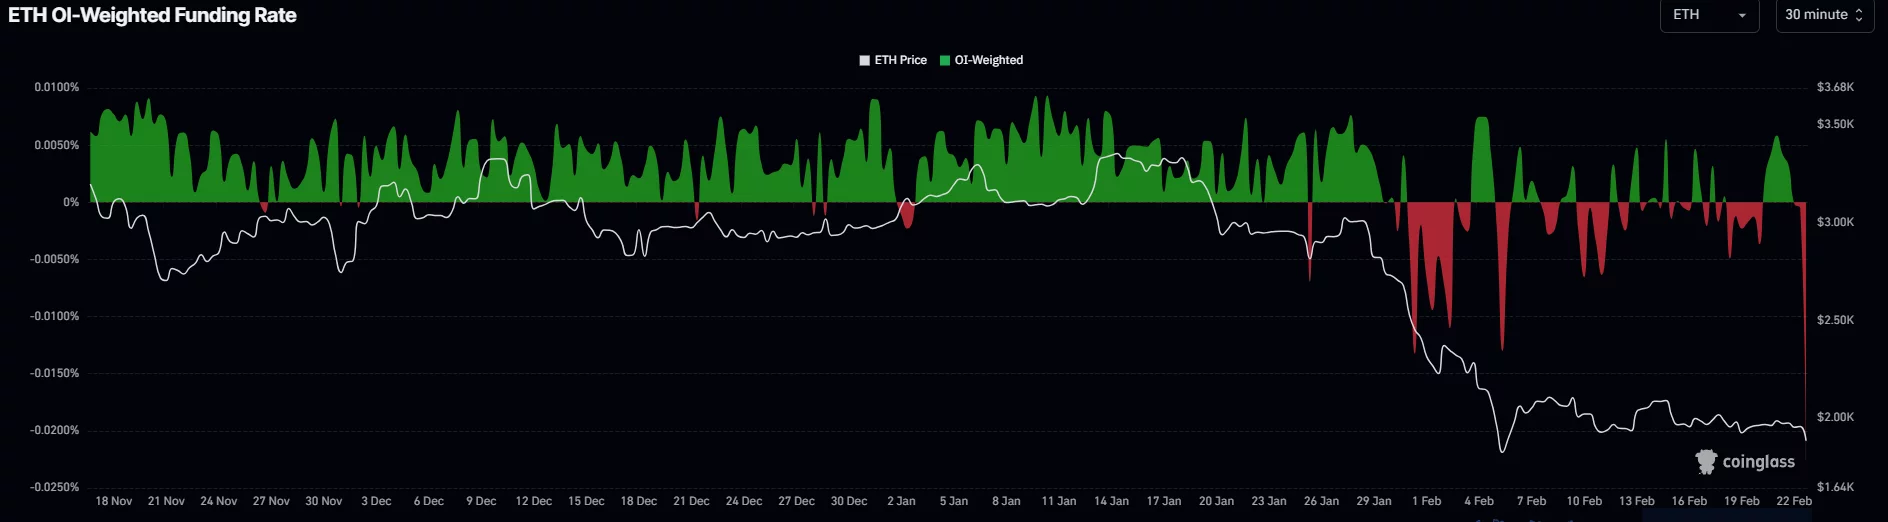Click the -0.0150% funding rate axis label
This screenshot has height=522, width=1888.
coord(55,373)
